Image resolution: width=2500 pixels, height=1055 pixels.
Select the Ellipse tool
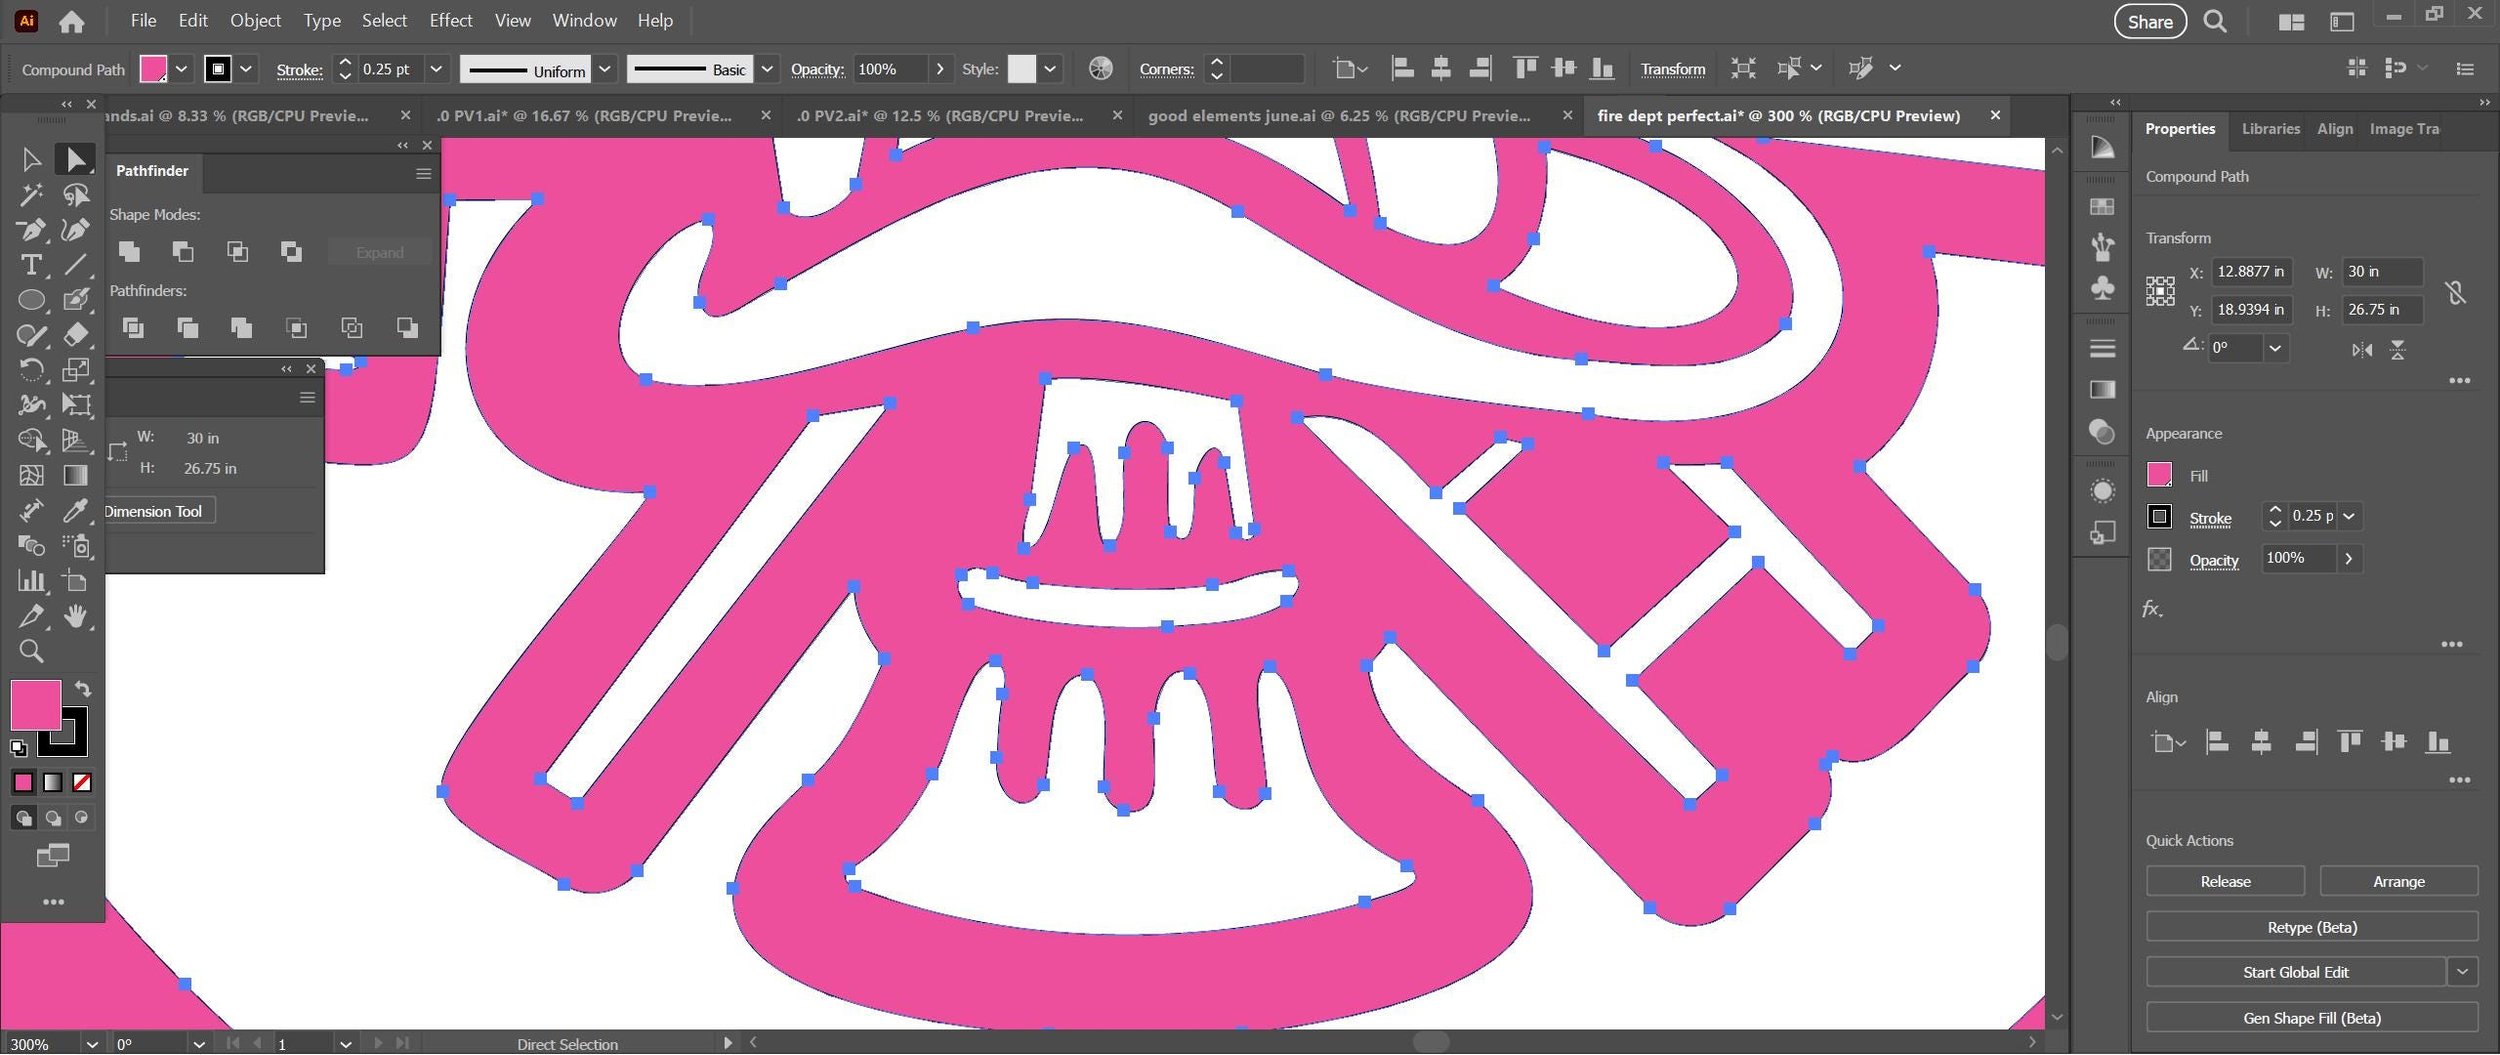click(x=30, y=300)
